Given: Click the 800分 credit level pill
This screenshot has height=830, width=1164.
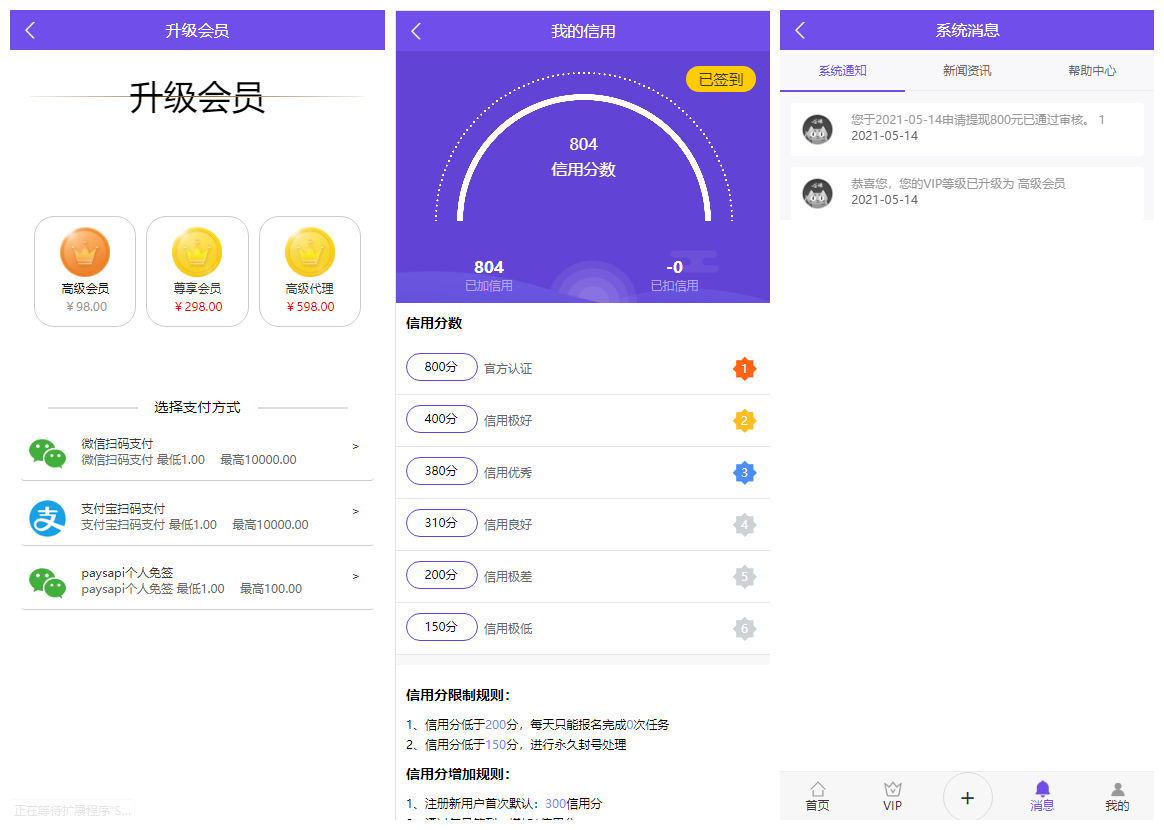Looking at the screenshot, I should (x=441, y=367).
